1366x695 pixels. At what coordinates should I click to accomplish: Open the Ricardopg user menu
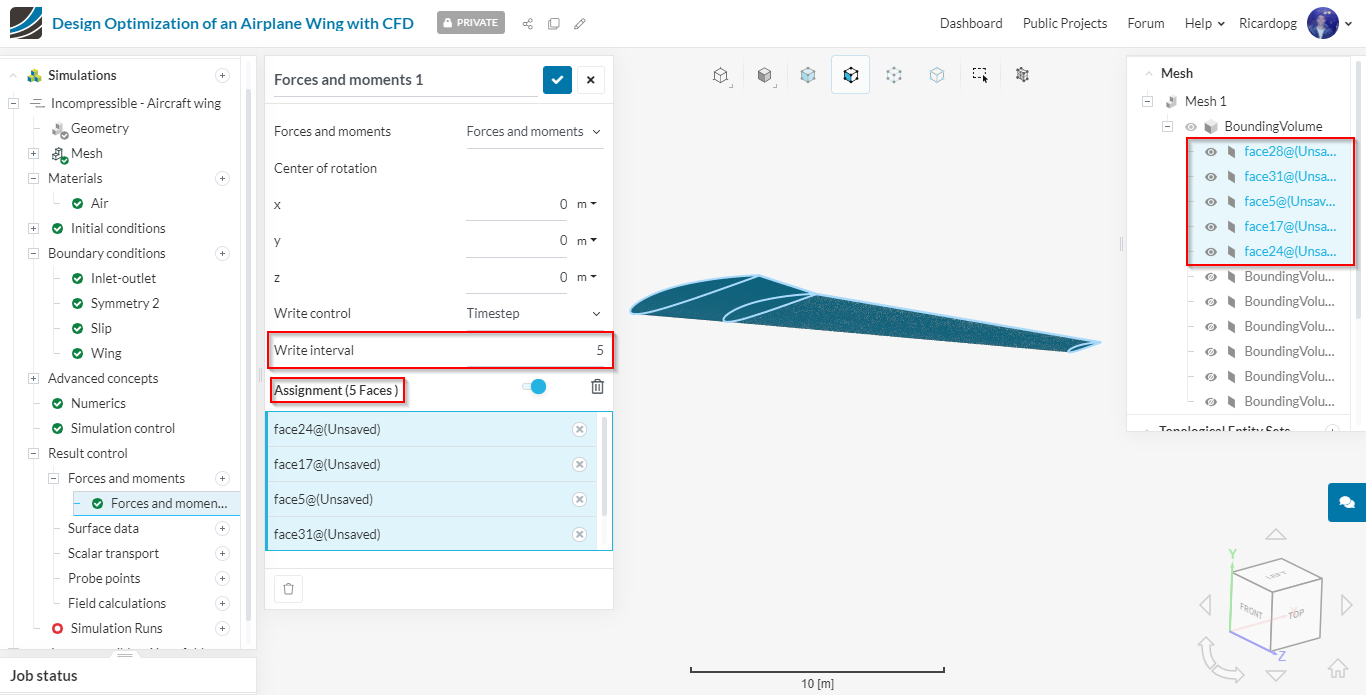pyautogui.click(x=1295, y=23)
